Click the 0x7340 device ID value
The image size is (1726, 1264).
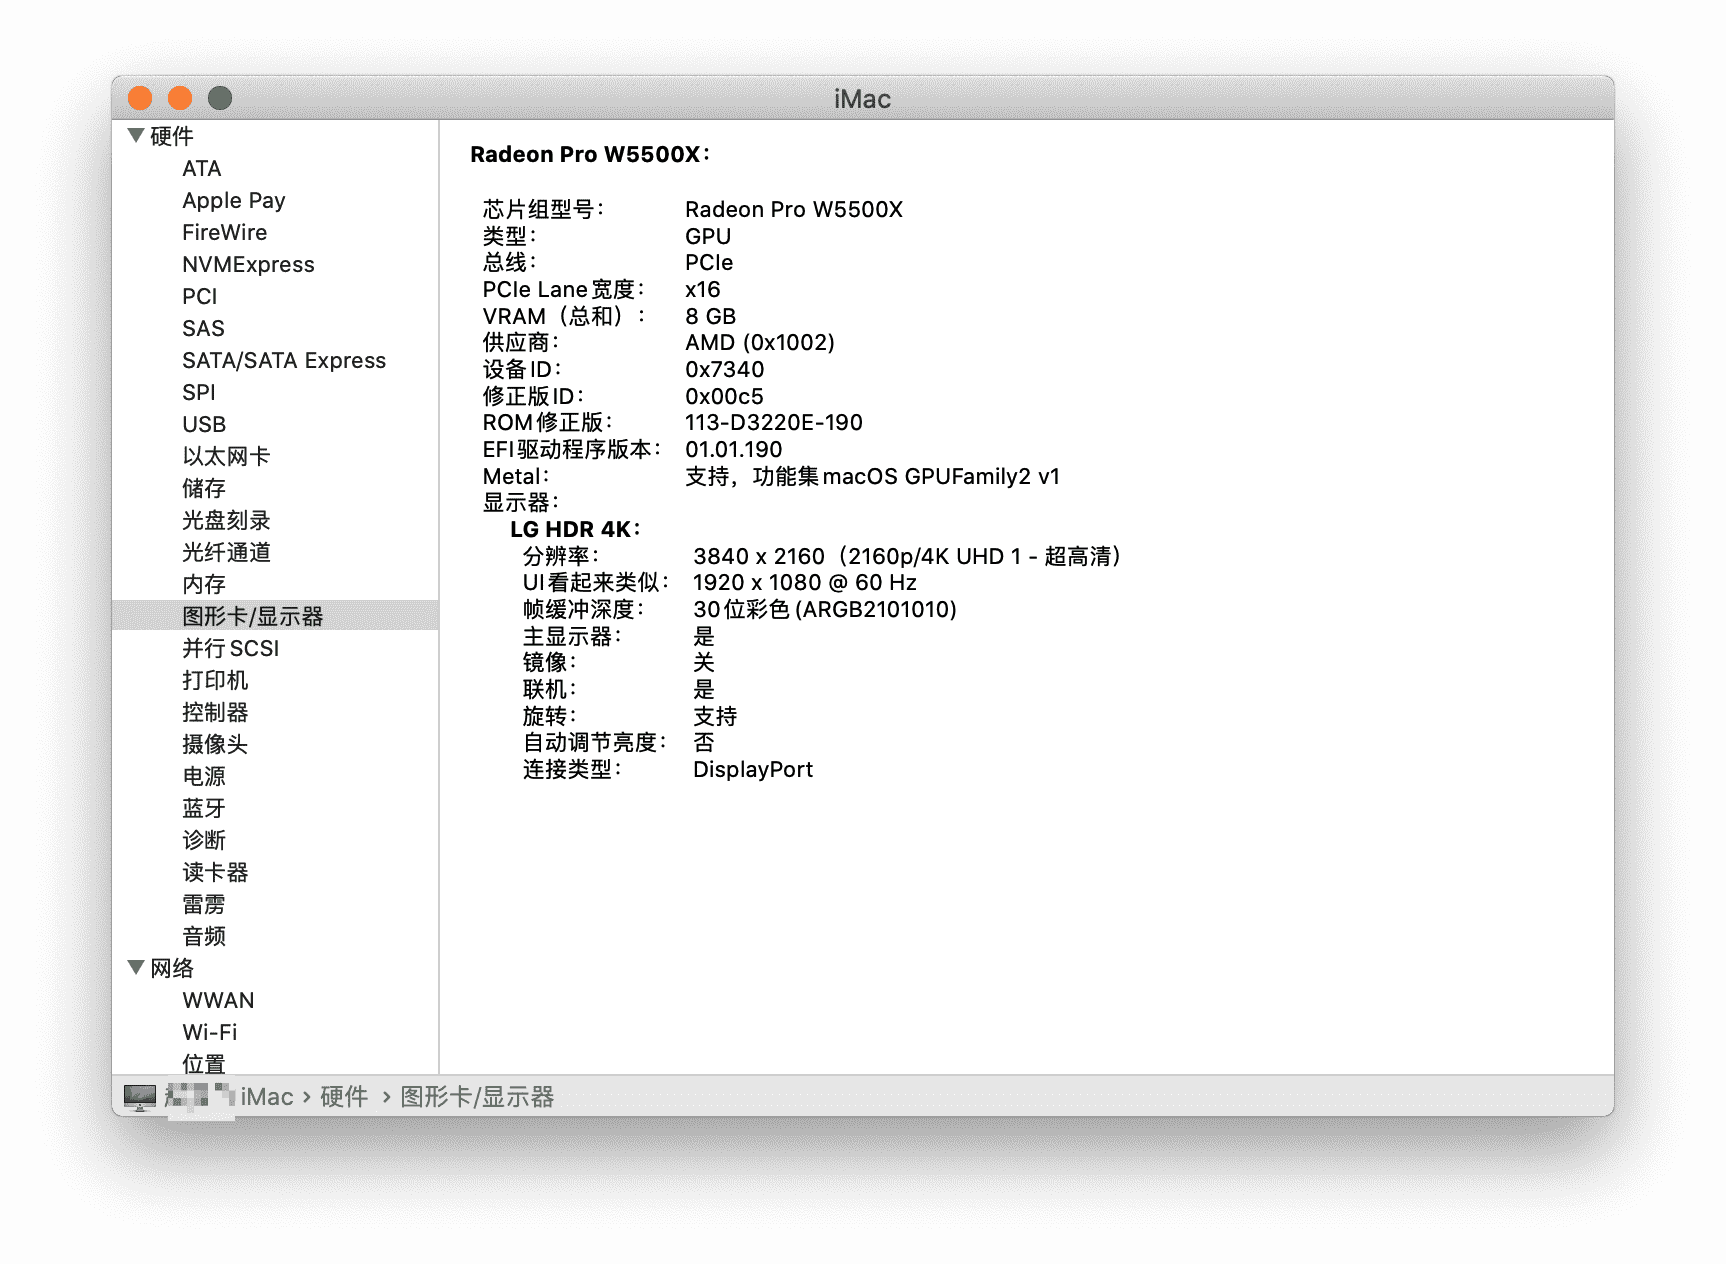724,370
